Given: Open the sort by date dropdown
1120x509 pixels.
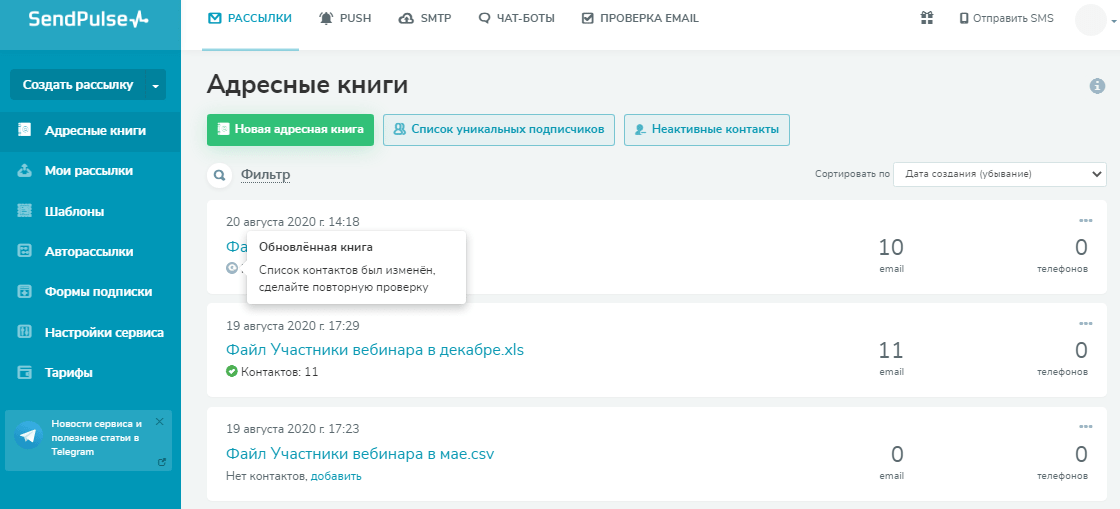Looking at the screenshot, I should tap(999, 174).
